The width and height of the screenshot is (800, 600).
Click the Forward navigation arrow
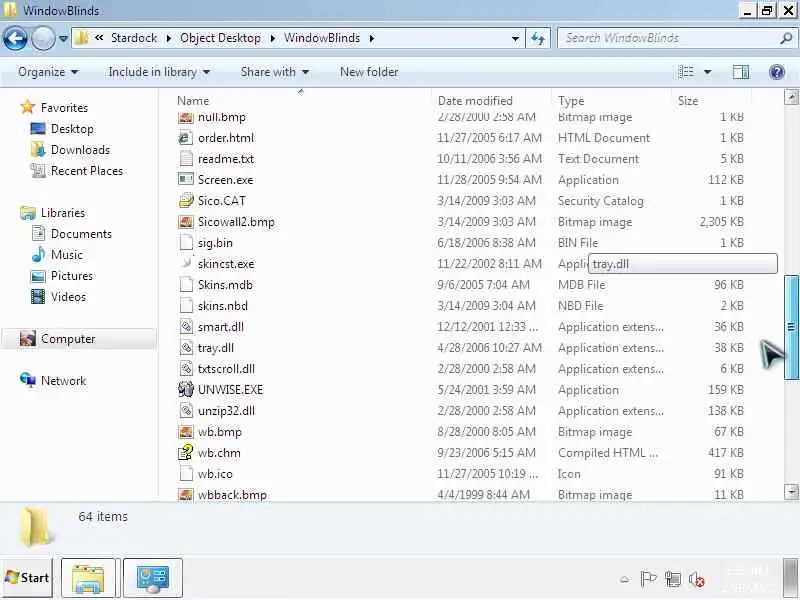click(x=43, y=38)
